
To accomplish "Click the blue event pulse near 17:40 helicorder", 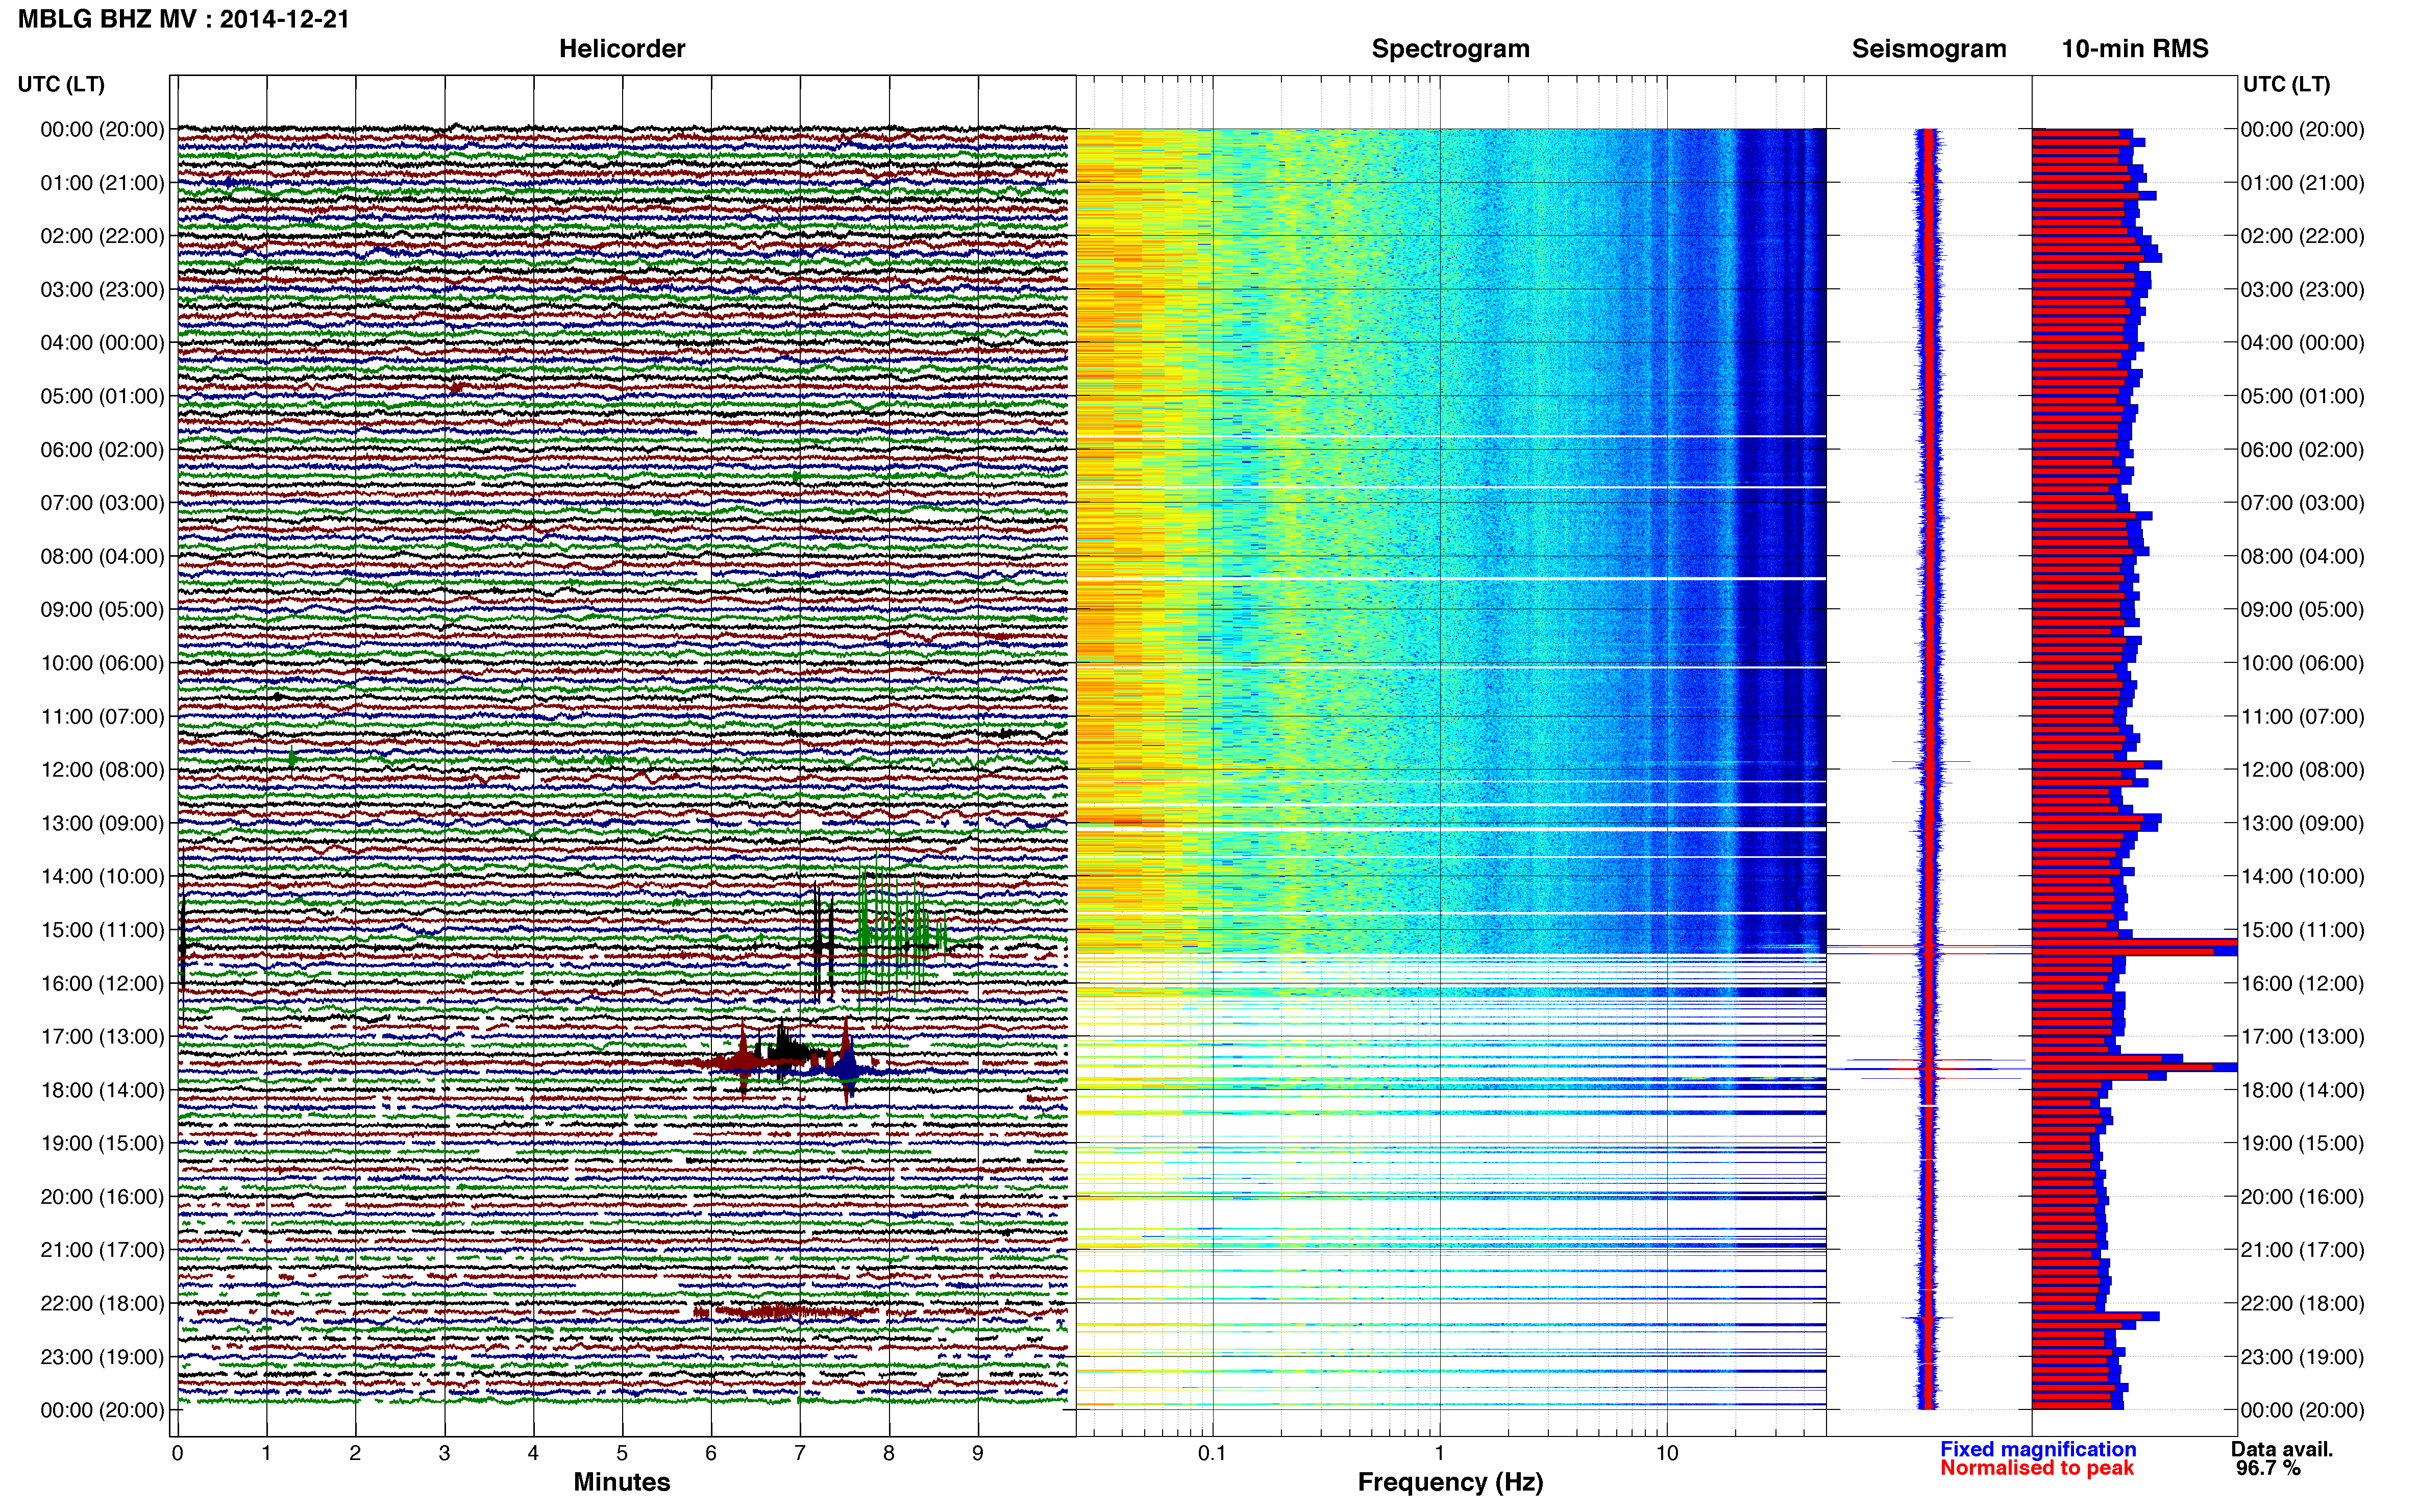I will point(848,1069).
